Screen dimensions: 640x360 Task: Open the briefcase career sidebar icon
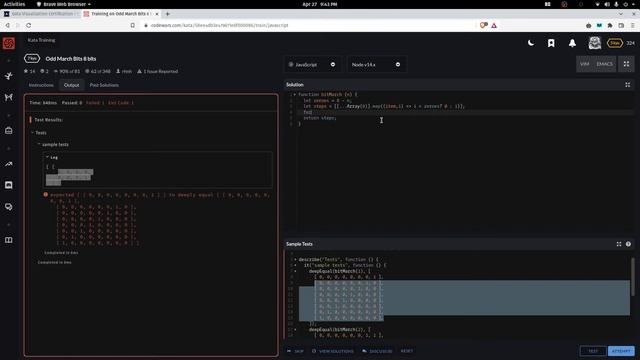pos(9,131)
